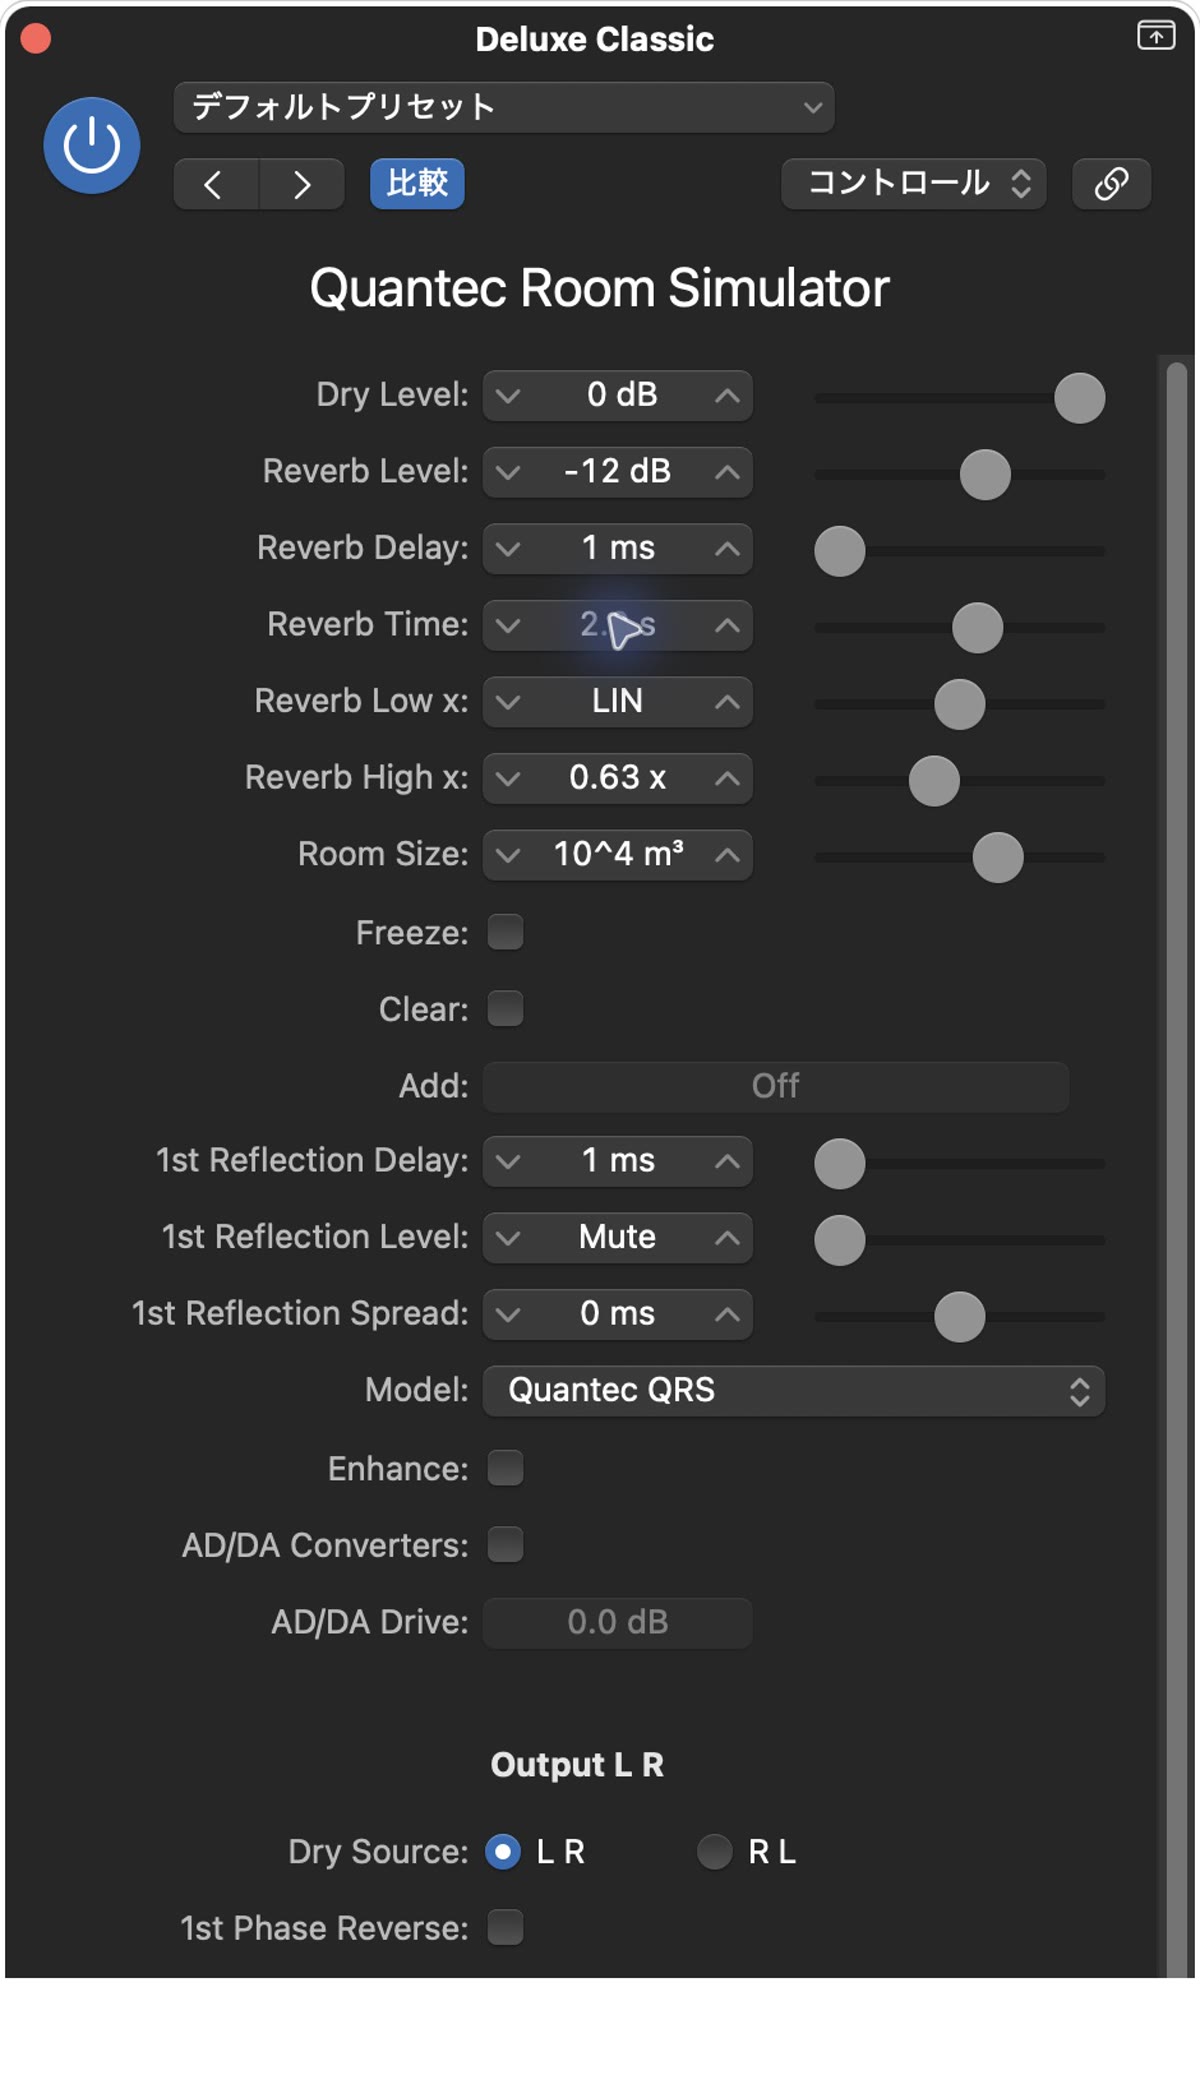Enable the Freeze checkbox
The width and height of the screenshot is (1200, 2098).
tap(505, 932)
